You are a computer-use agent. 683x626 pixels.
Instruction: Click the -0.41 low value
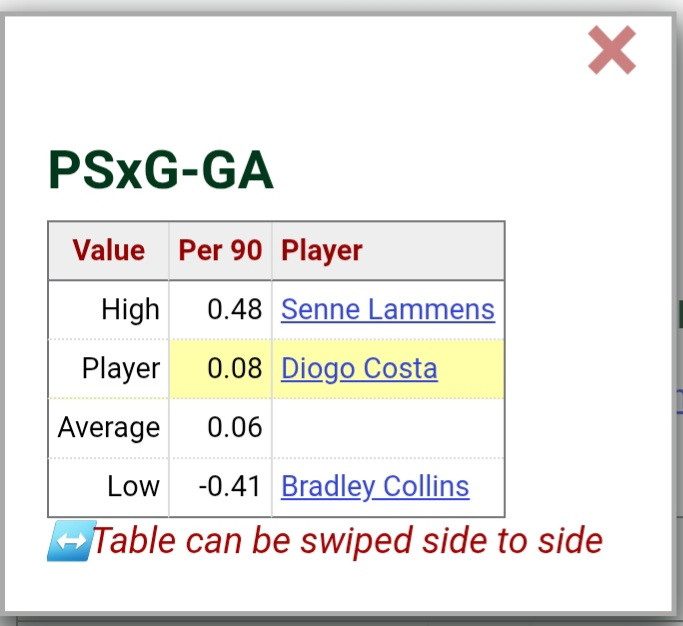(x=230, y=486)
